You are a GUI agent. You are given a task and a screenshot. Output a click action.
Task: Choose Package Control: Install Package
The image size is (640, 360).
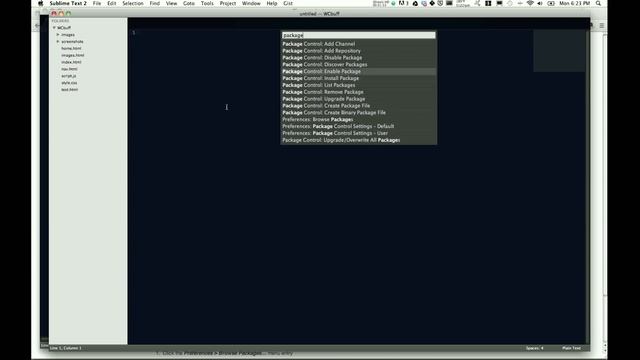pyautogui.click(x=358, y=78)
